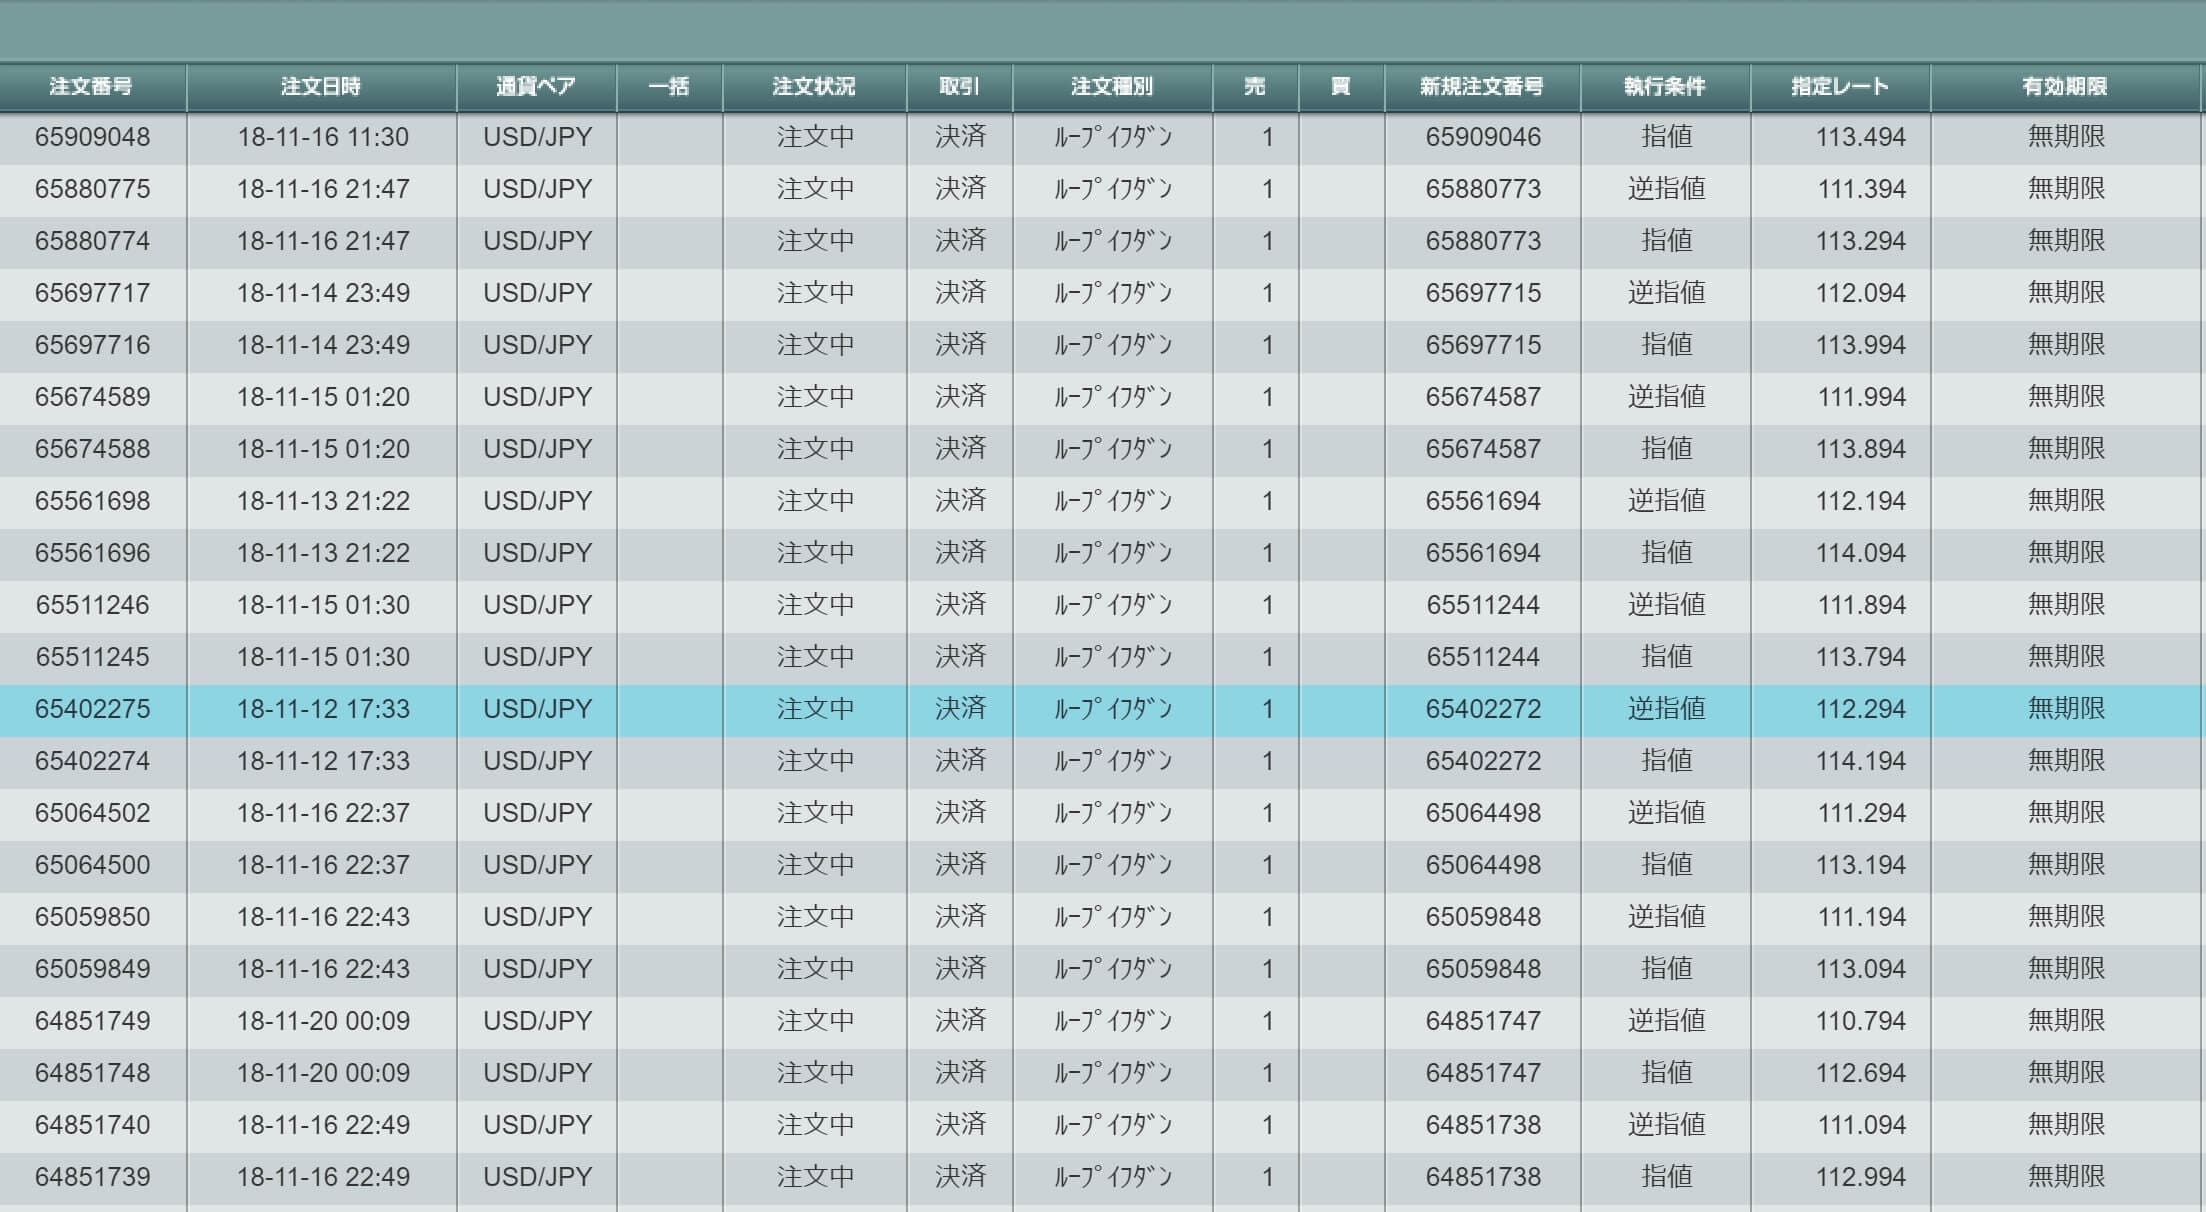Click the 注文種別 column header
2206x1212 pixels.
point(1112,87)
